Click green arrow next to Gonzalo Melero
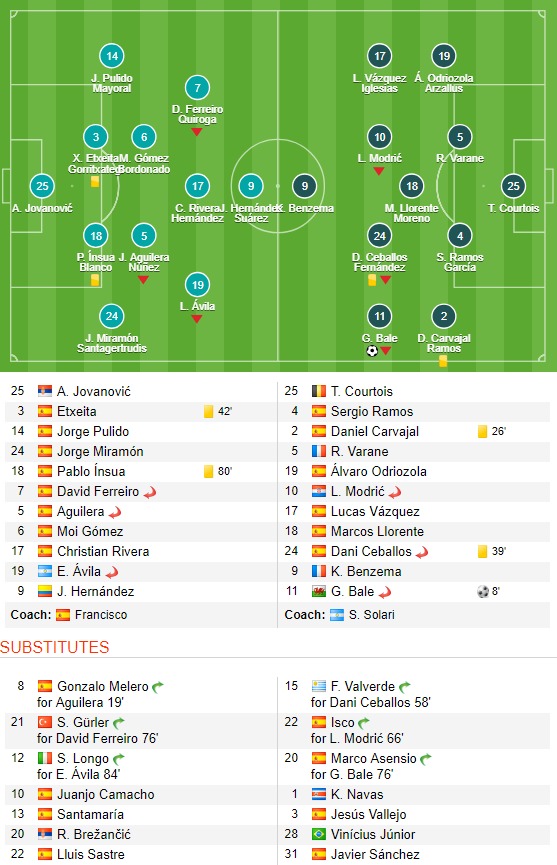Viewport: 557px width, 865px height. (158, 687)
